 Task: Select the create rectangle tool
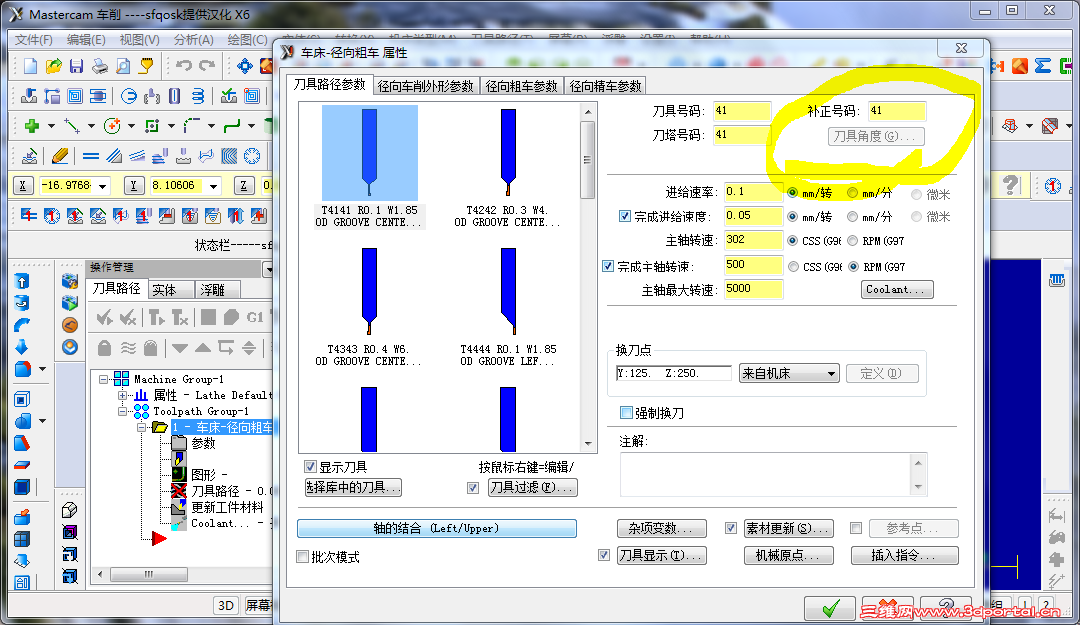coord(152,126)
